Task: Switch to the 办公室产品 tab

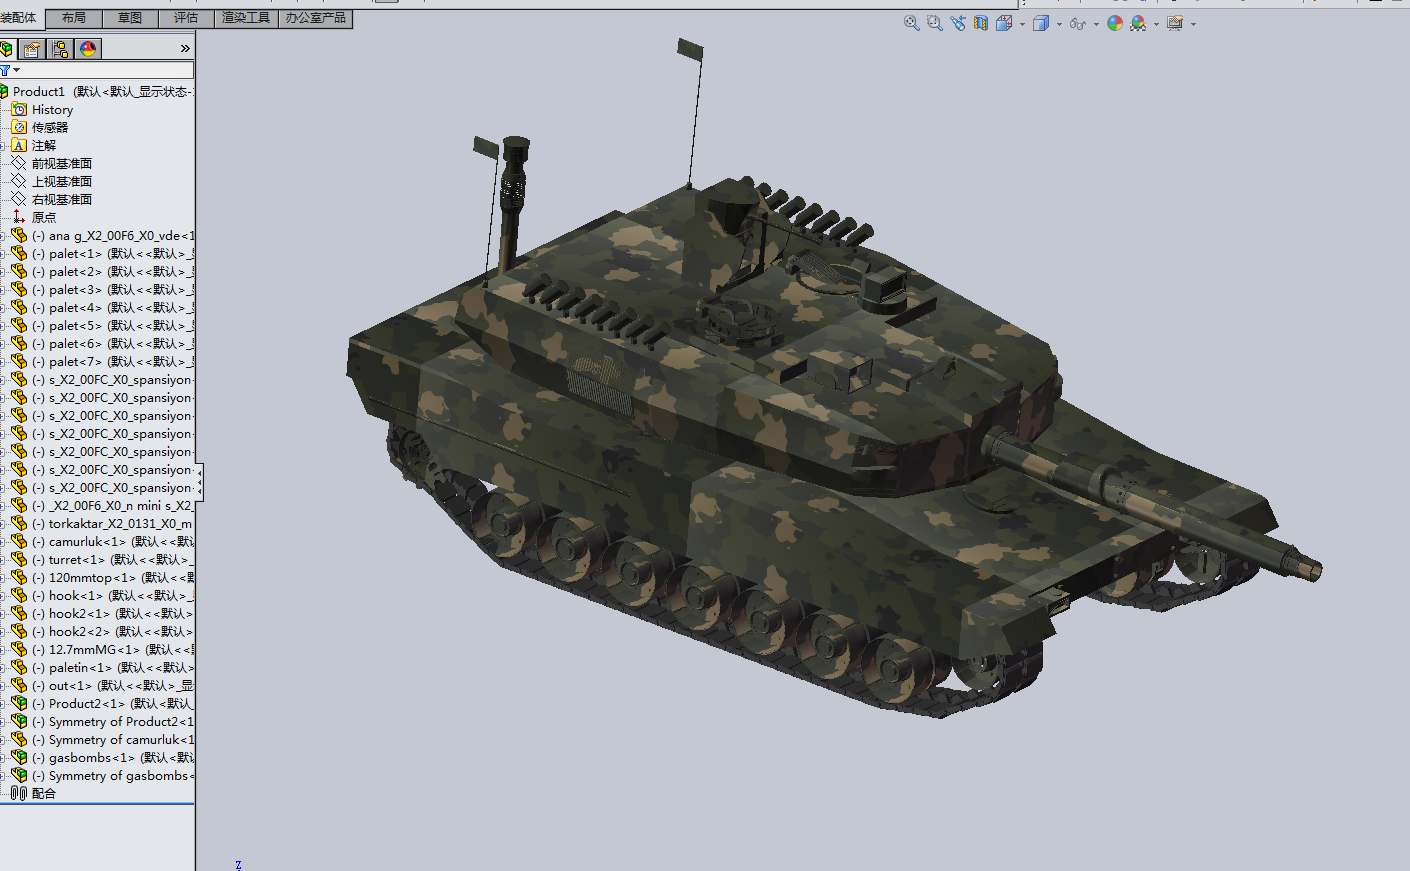Action: [x=316, y=18]
